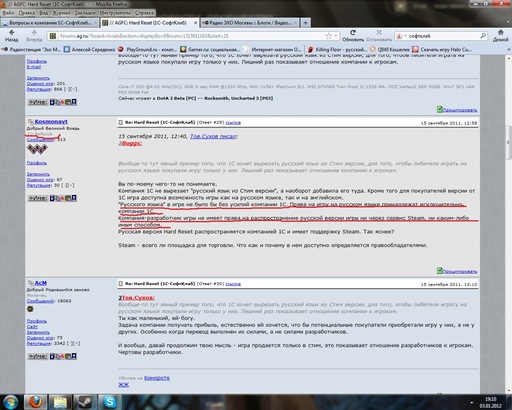Click the Home icon in toolbar

[500, 33]
